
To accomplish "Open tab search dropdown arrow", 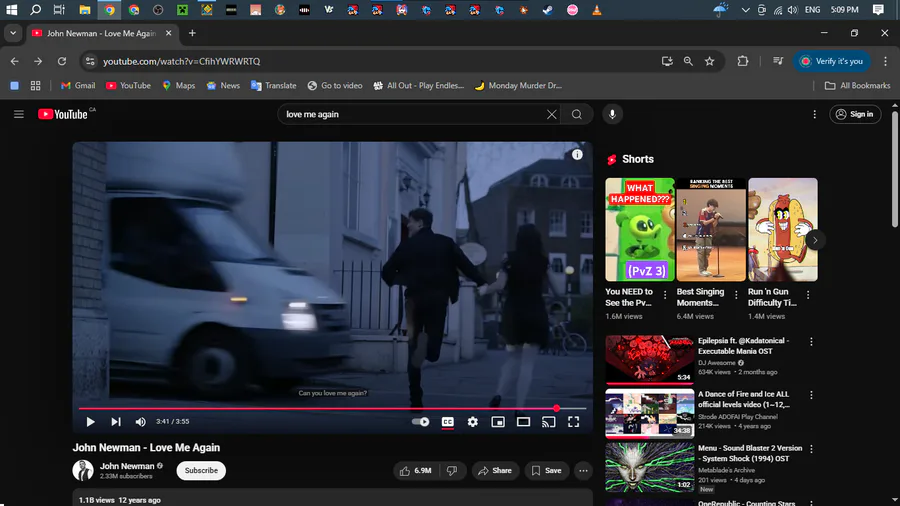I will [x=13, y=33].
